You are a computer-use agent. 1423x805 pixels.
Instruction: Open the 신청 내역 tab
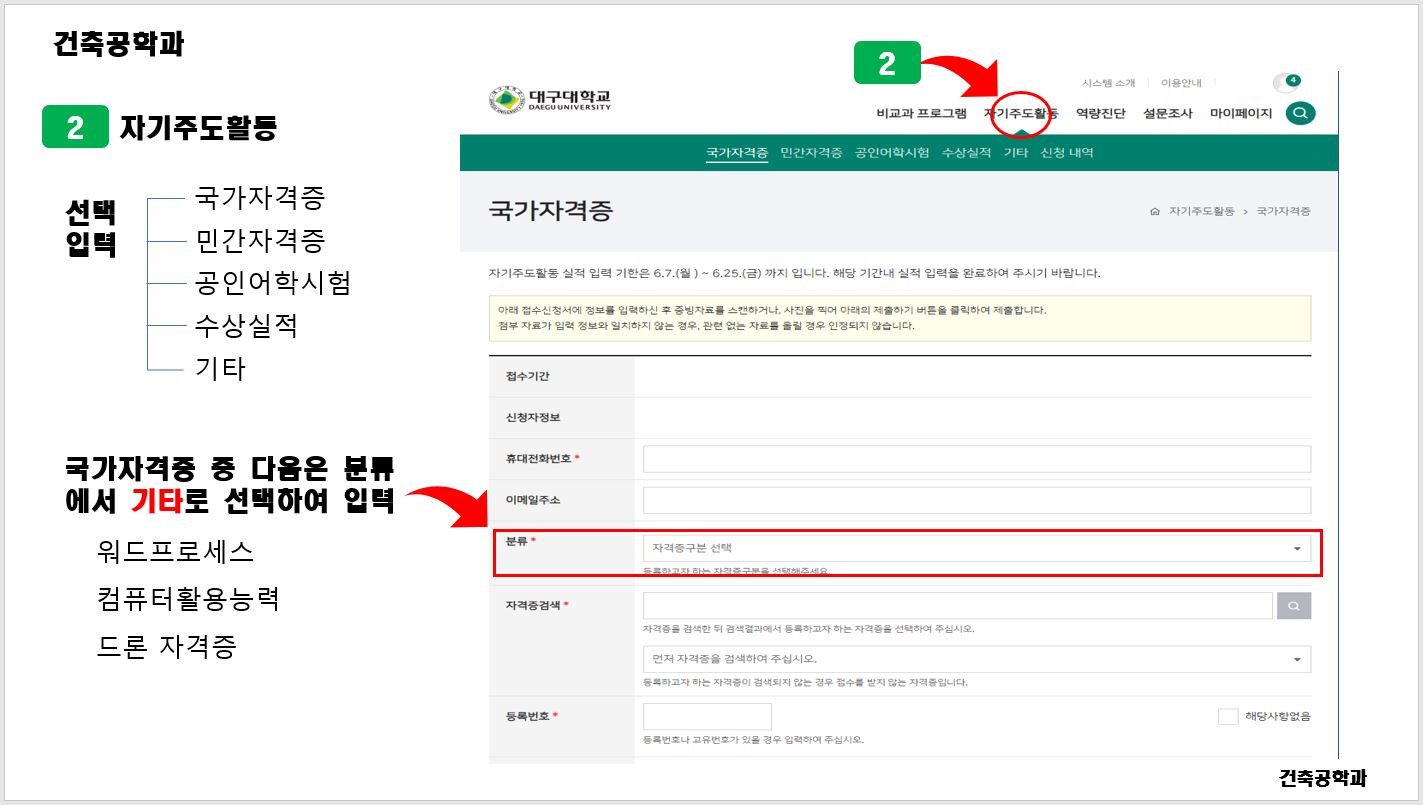click(1067, 153)
